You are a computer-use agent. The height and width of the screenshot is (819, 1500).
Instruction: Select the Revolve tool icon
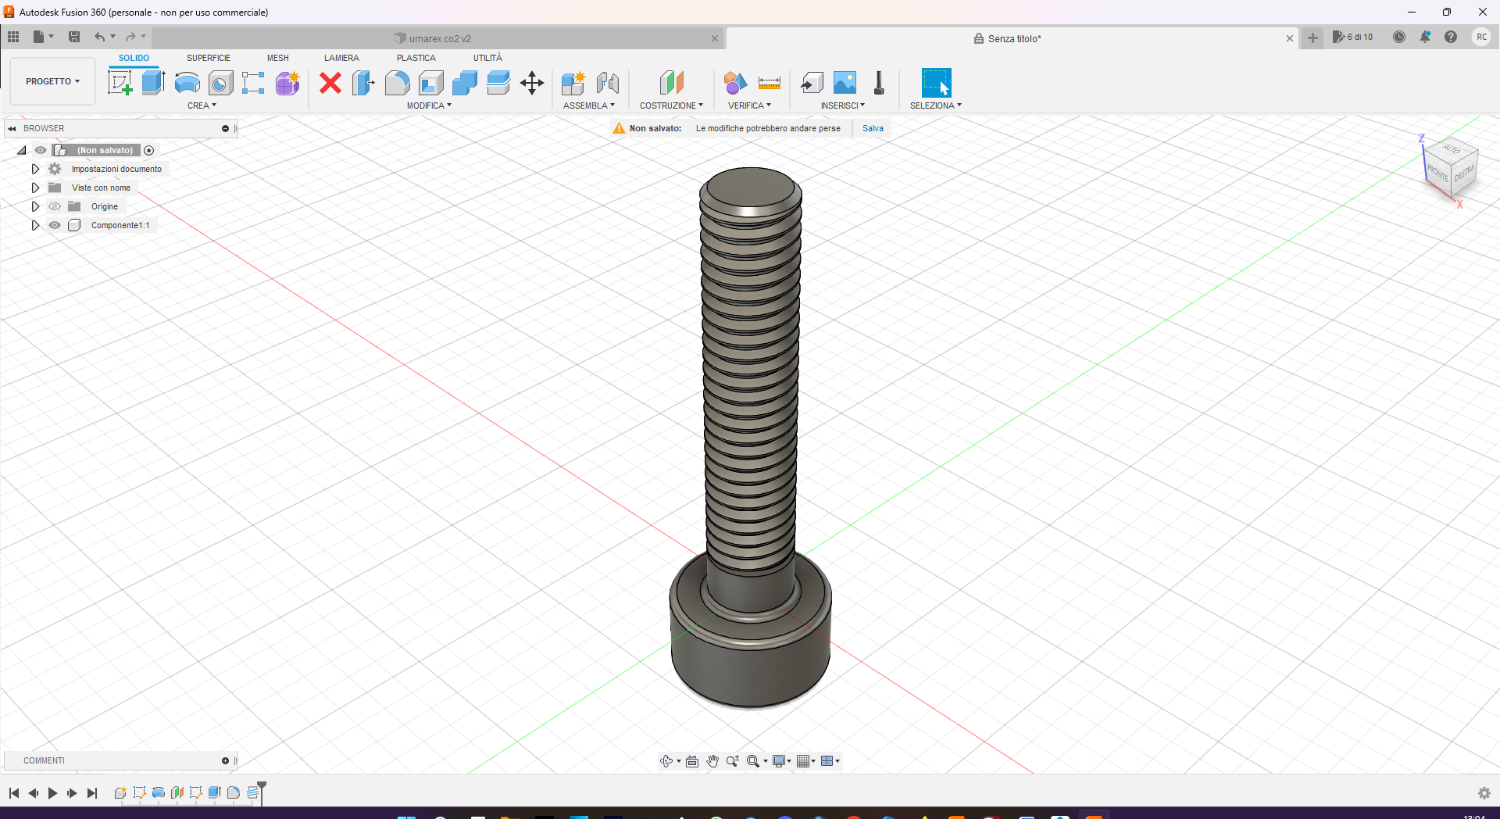187,83
